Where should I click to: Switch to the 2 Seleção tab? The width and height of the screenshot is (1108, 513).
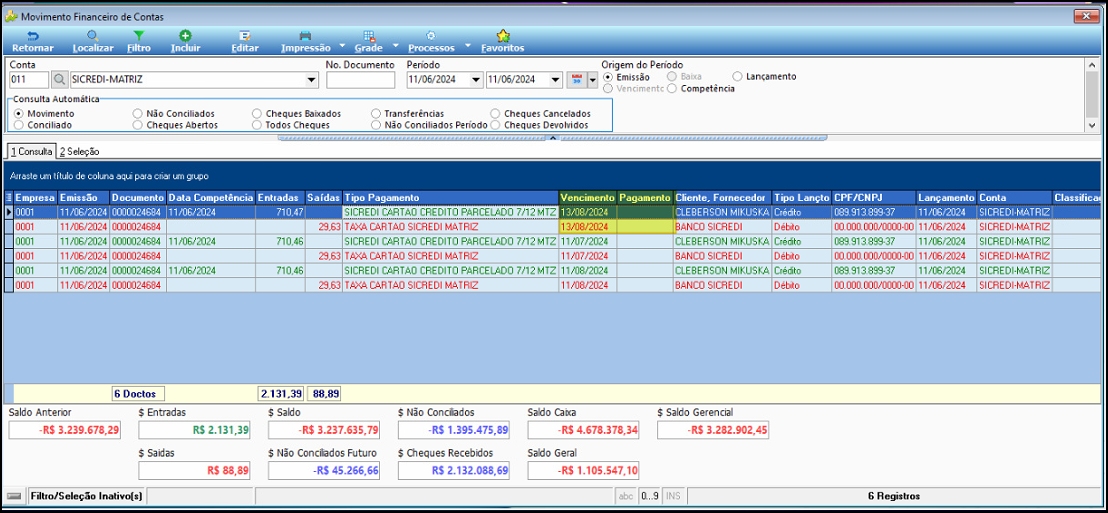click(x=79, y=151)
